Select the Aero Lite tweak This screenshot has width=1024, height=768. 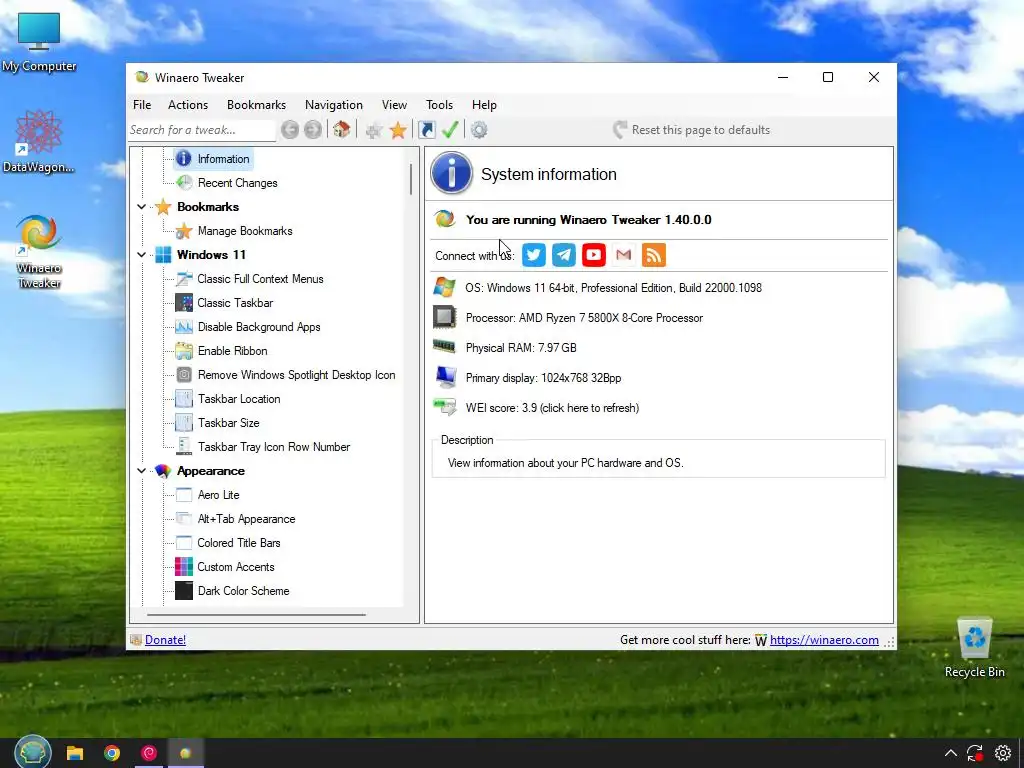[218, 495]
